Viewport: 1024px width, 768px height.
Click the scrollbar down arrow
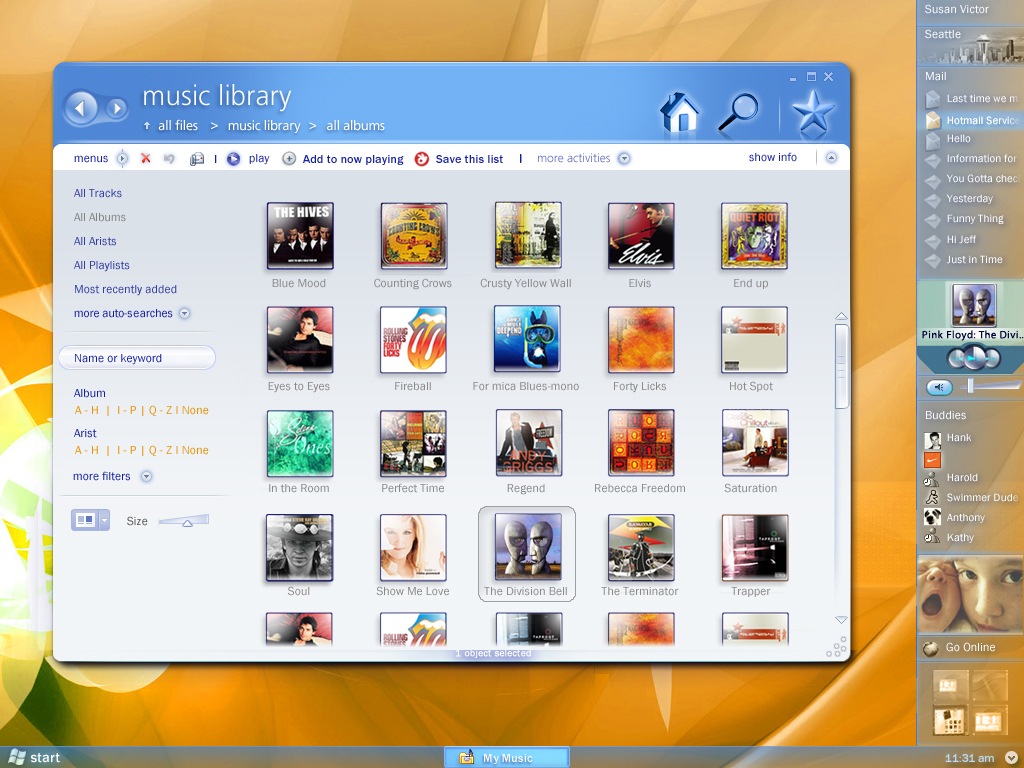(x=841, y=619)
